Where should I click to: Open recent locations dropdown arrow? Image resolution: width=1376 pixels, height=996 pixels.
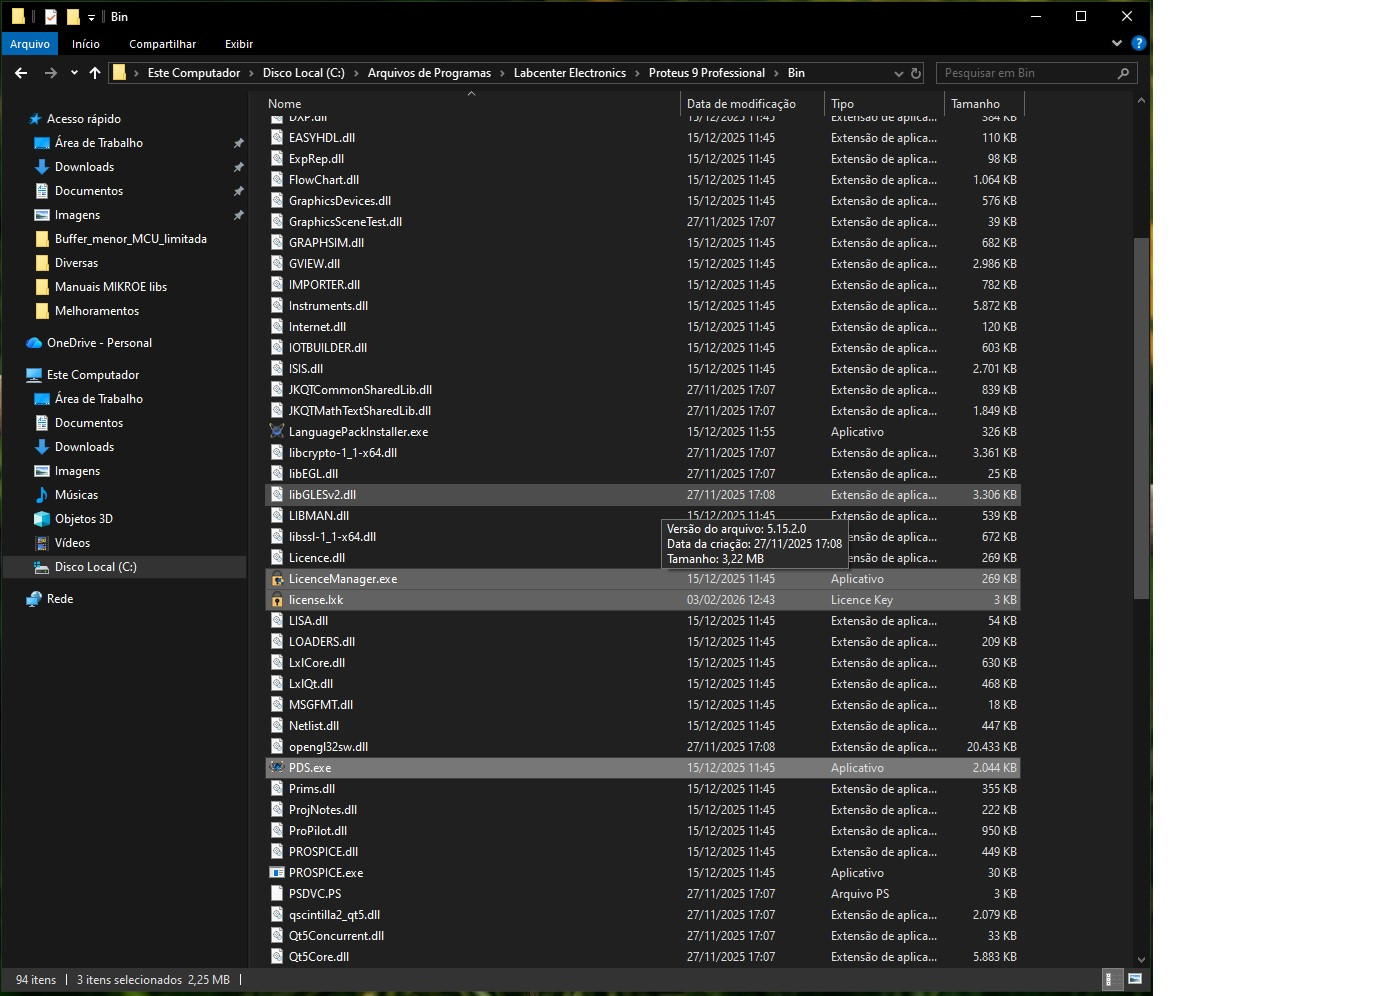pos(74,73)
